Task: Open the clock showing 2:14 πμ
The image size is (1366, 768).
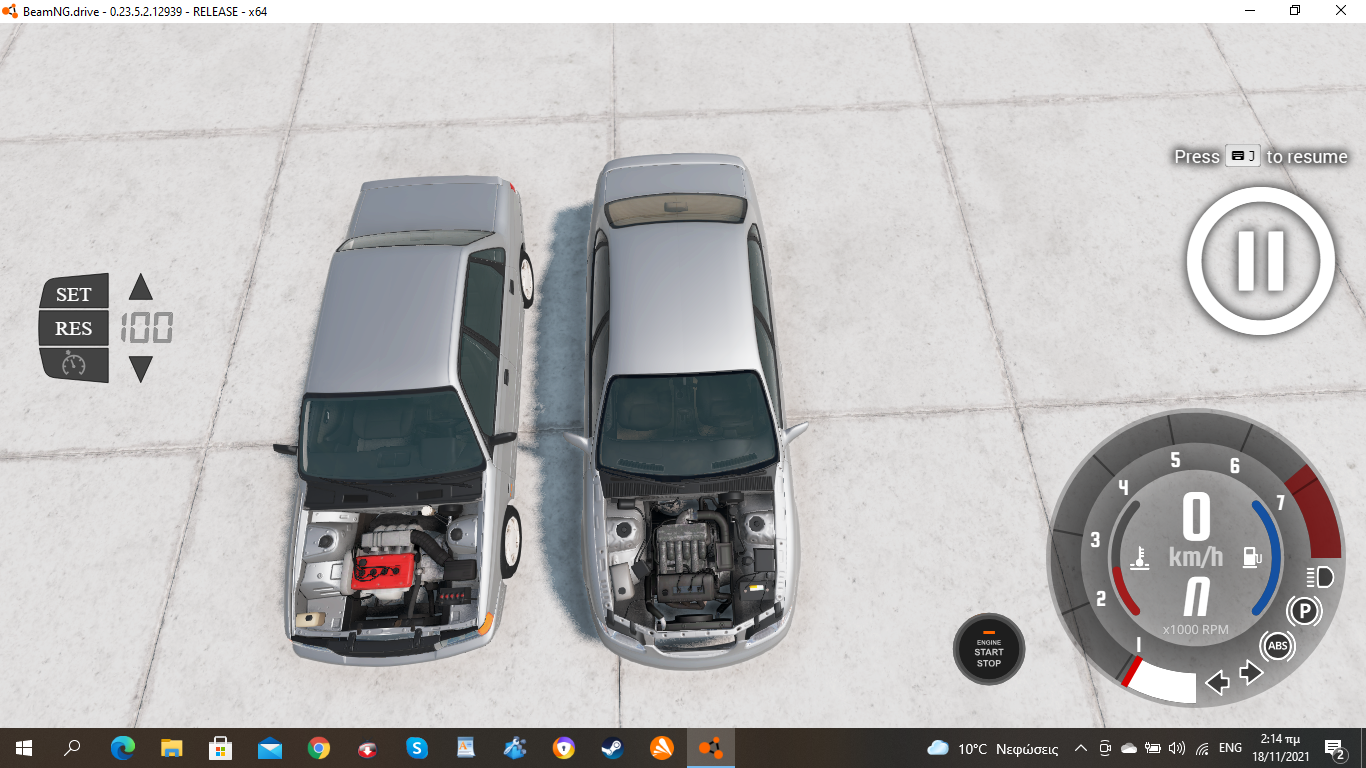Action: 1279,748
